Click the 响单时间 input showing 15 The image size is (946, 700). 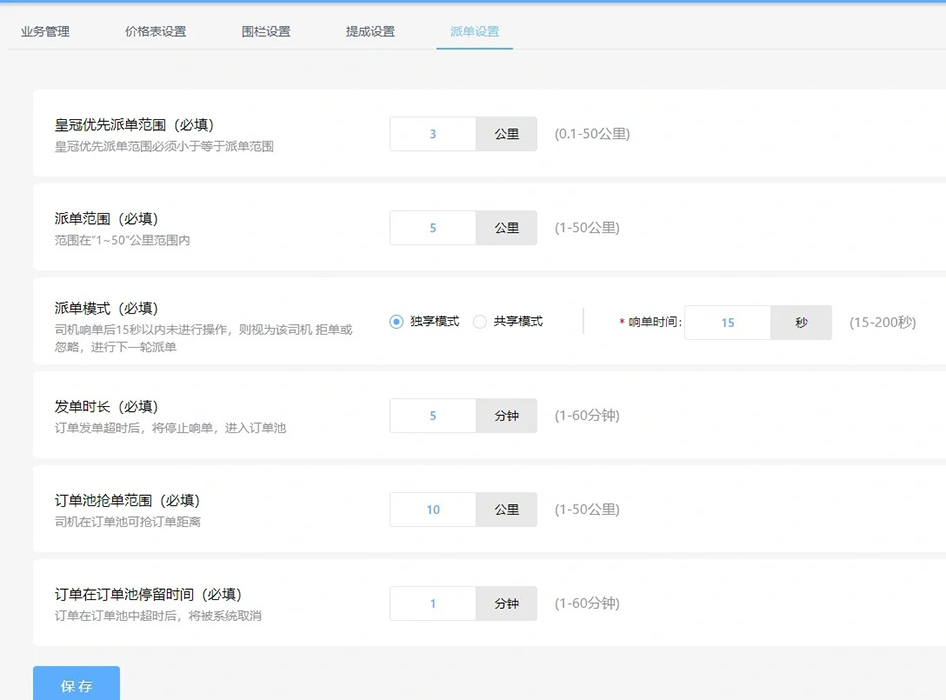(728, 322)
